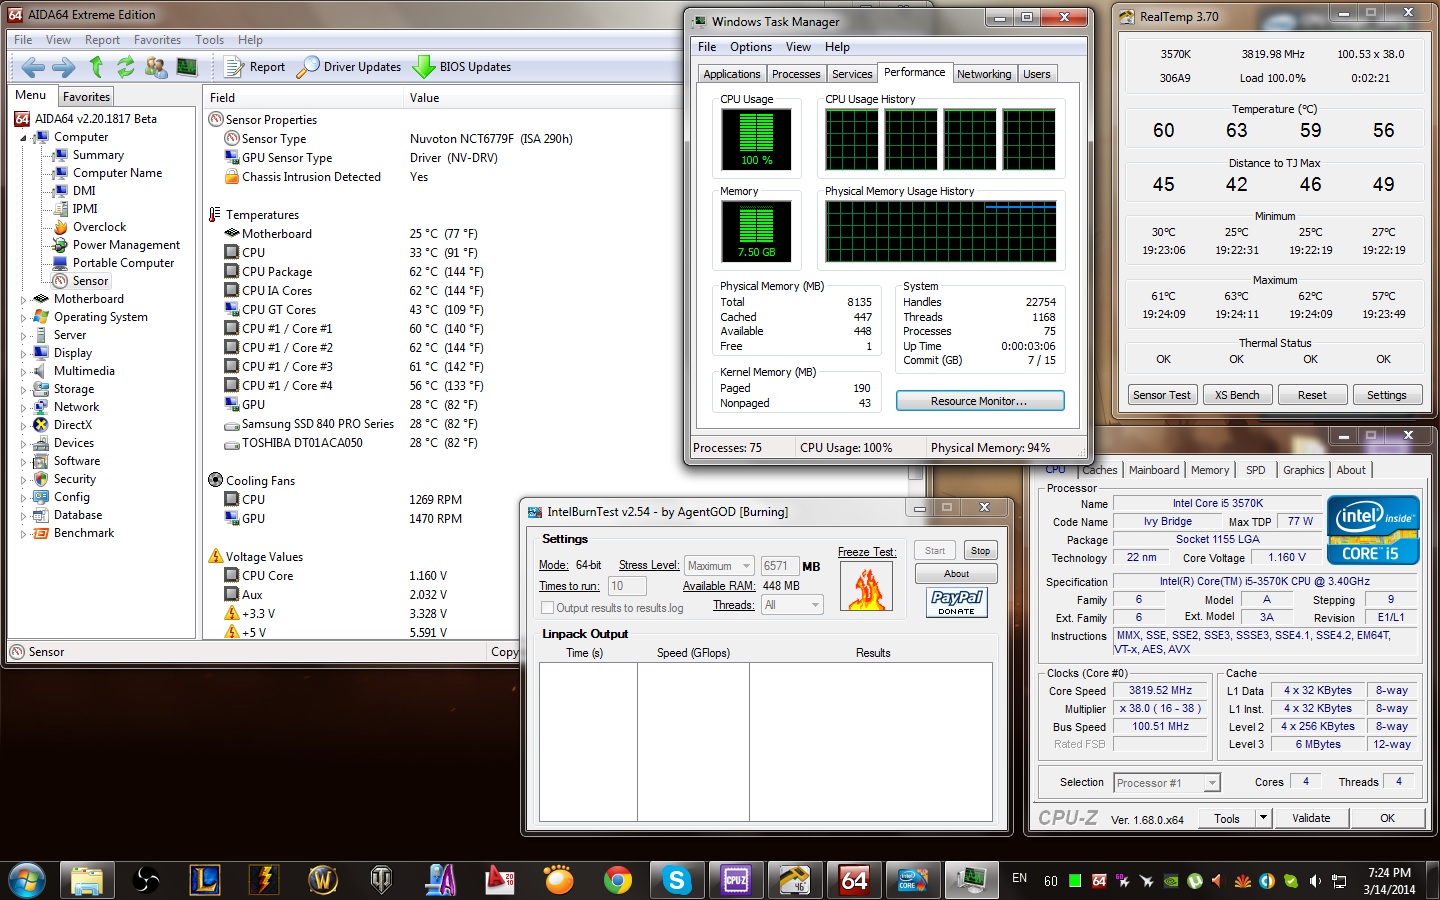Click the Google Chrome taskbar icon

[x=618, y=880]
